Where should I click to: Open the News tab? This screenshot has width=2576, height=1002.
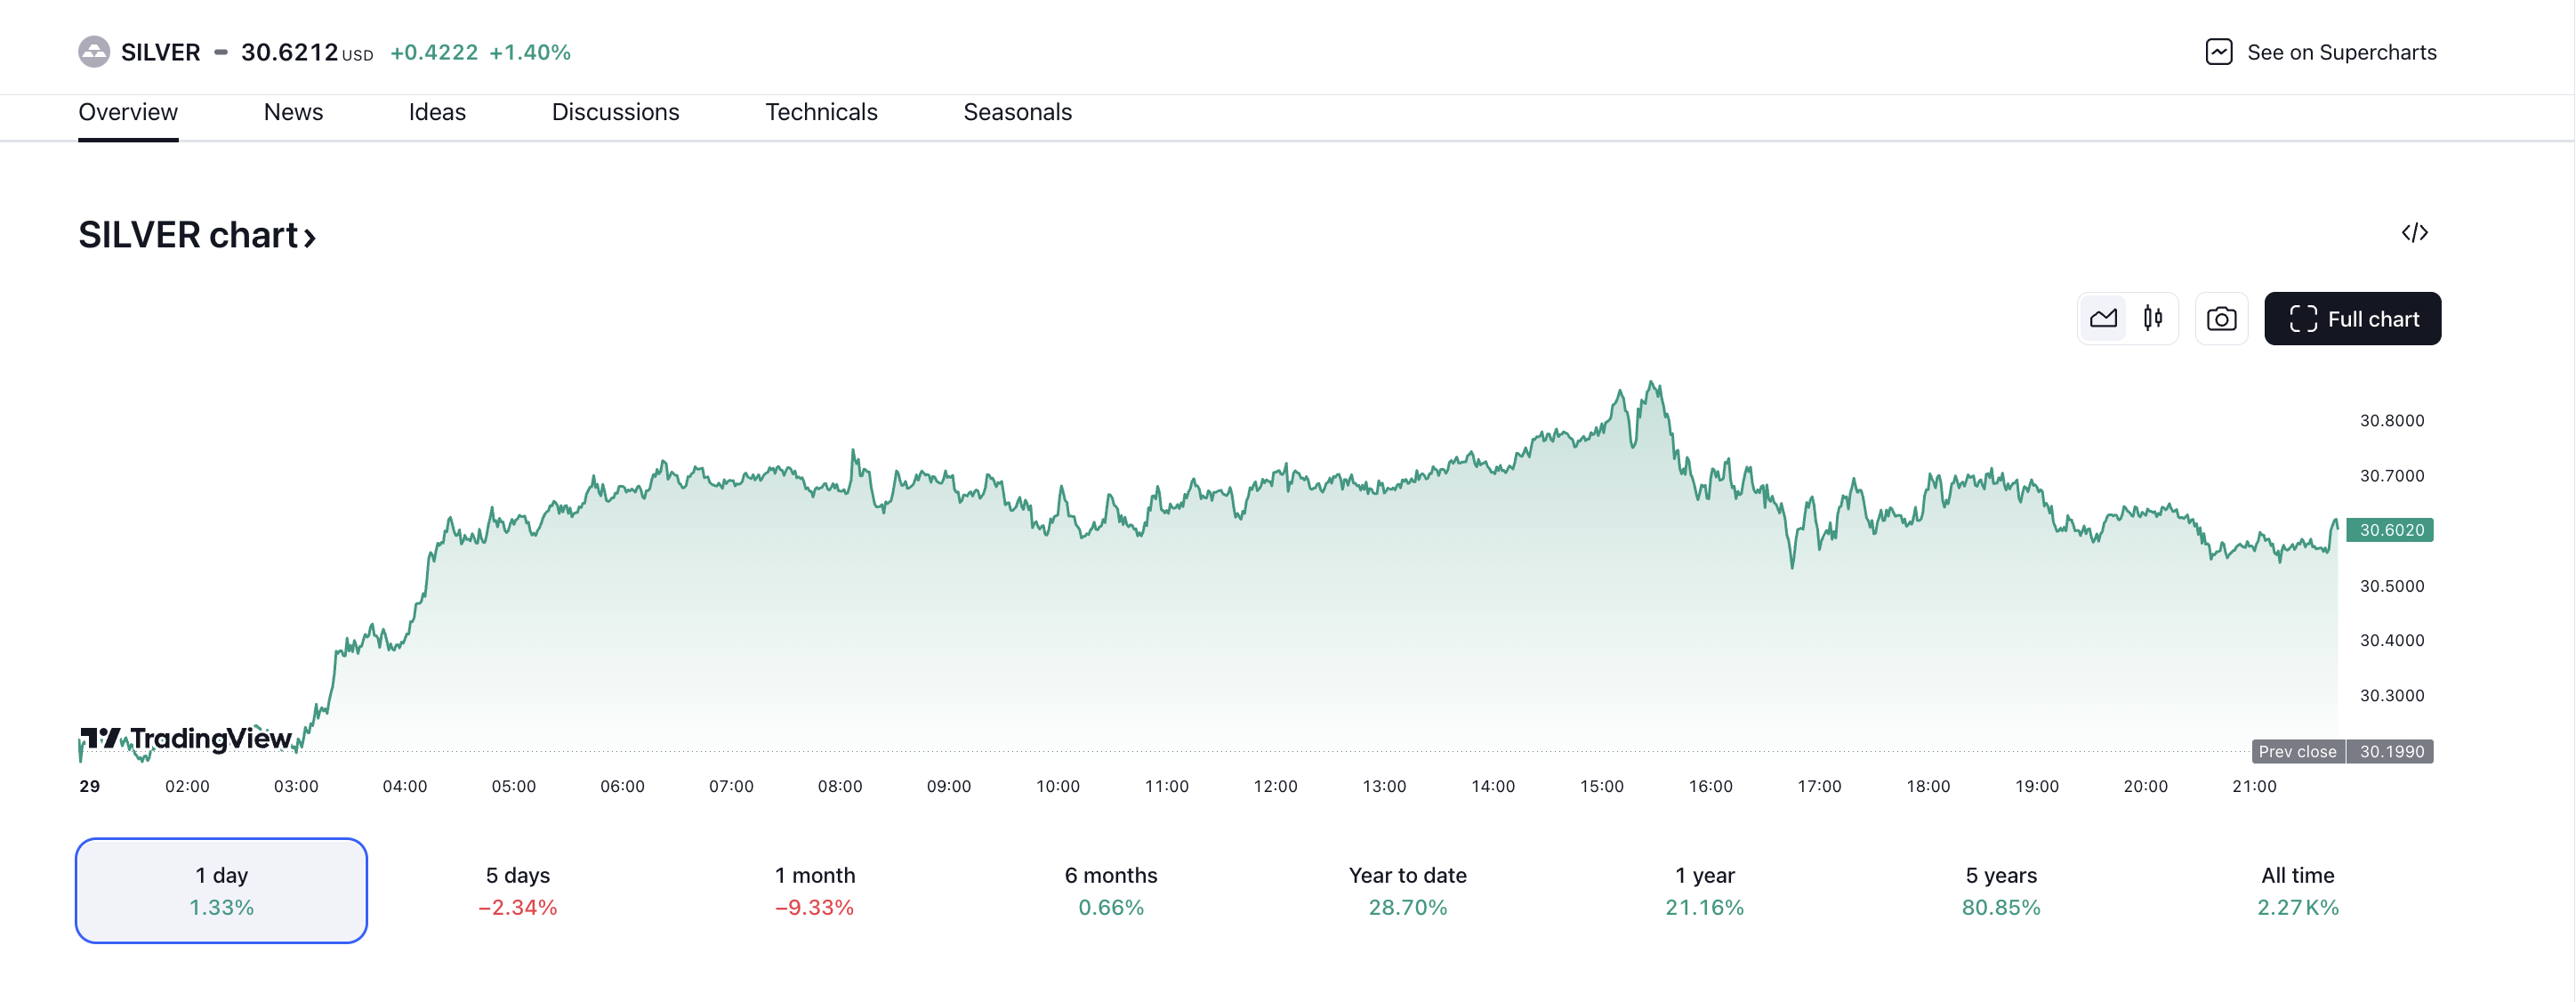[x=293, y=112]
